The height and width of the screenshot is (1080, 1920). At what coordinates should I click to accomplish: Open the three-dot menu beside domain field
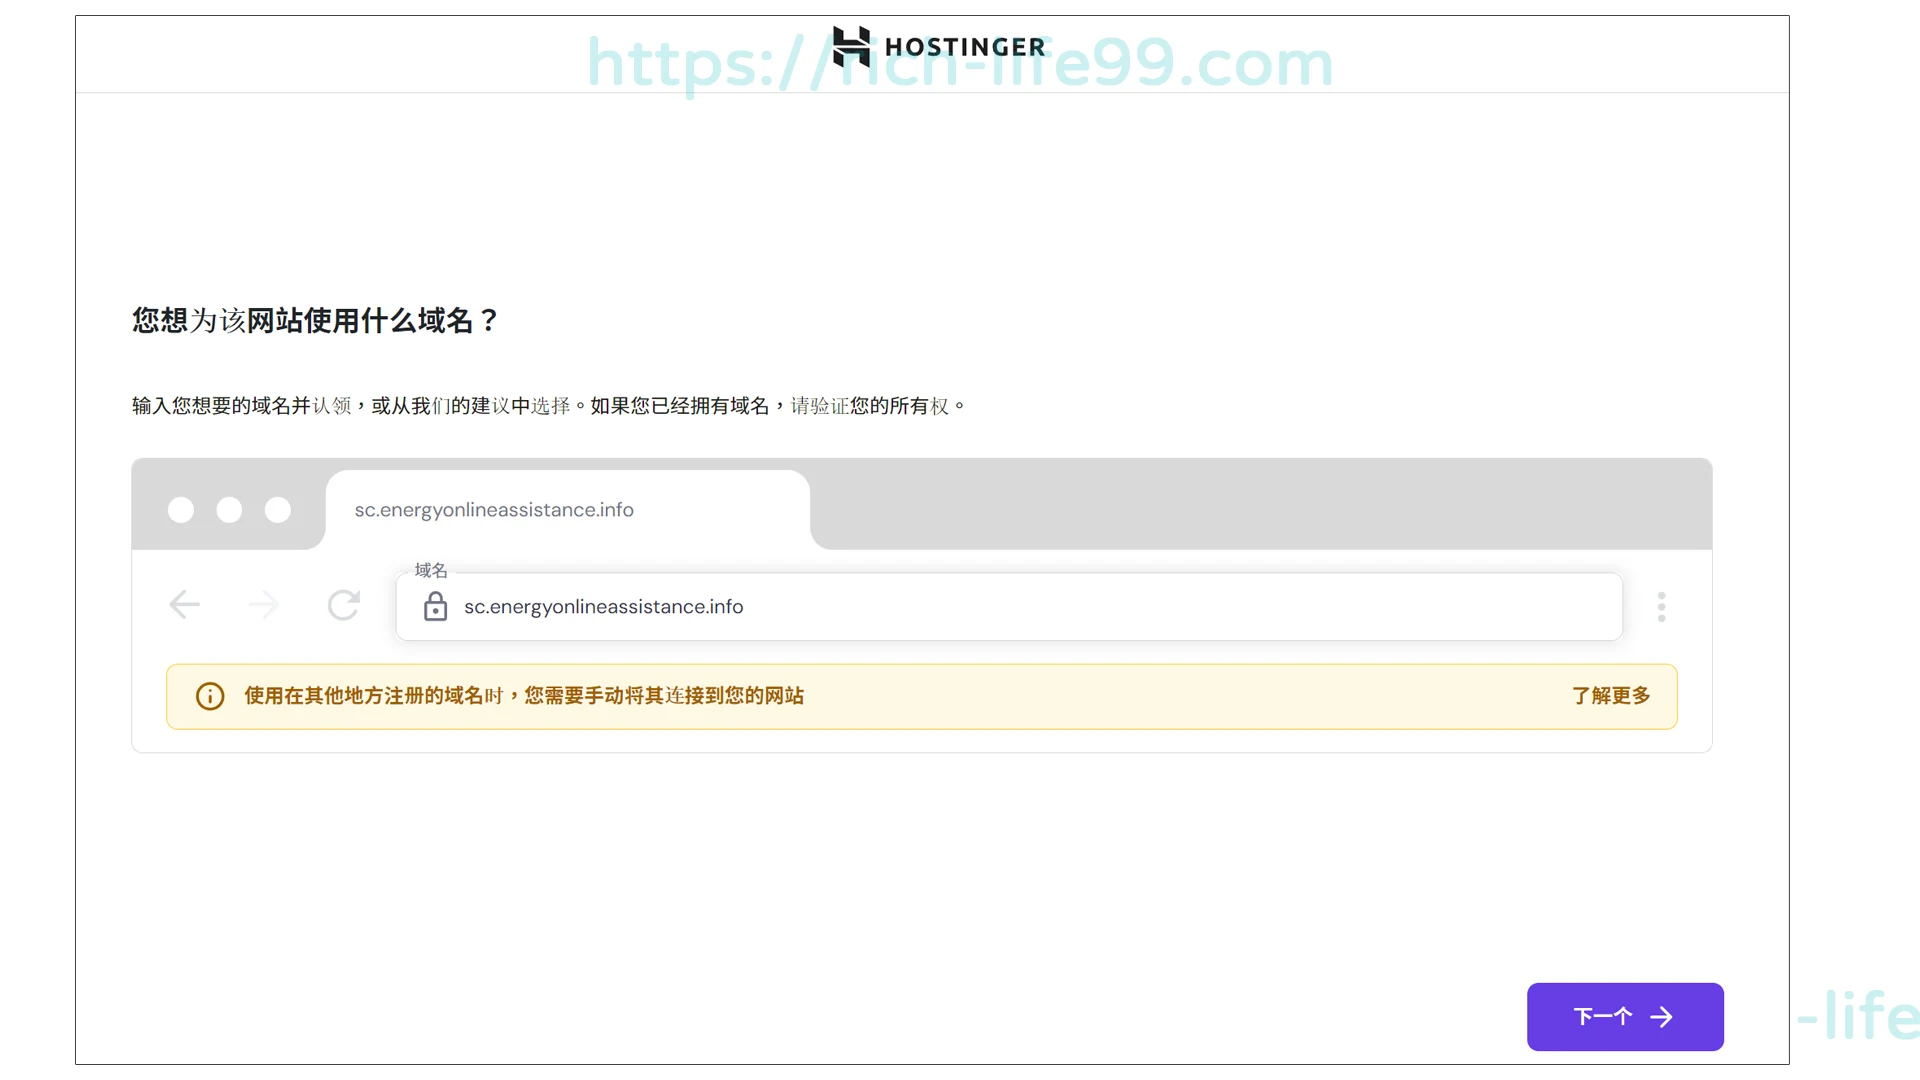tap(1661, 607)
